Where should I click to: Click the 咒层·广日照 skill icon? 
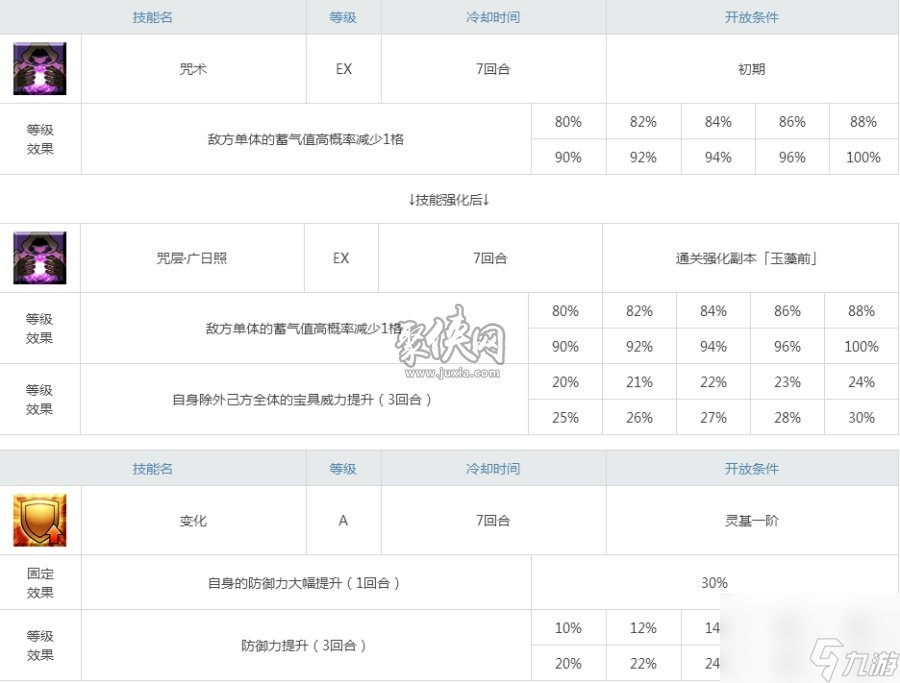(x=40, y=258)
